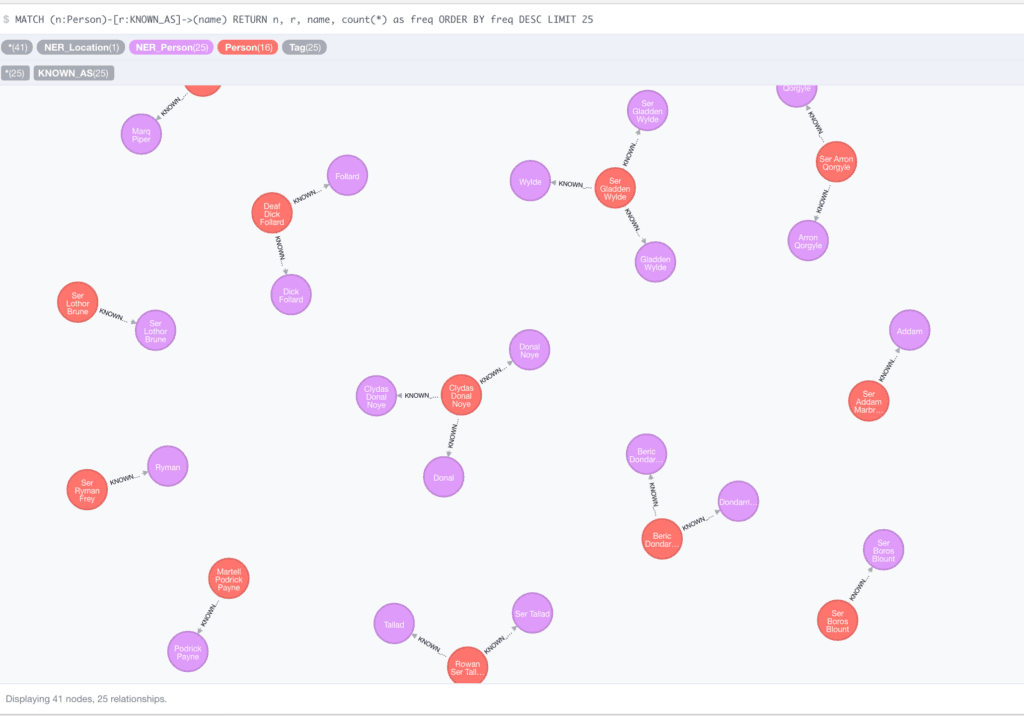Select the red Ser Ryman Frey node
Viewport: 1024px width, 716px height.
point(87,490)
